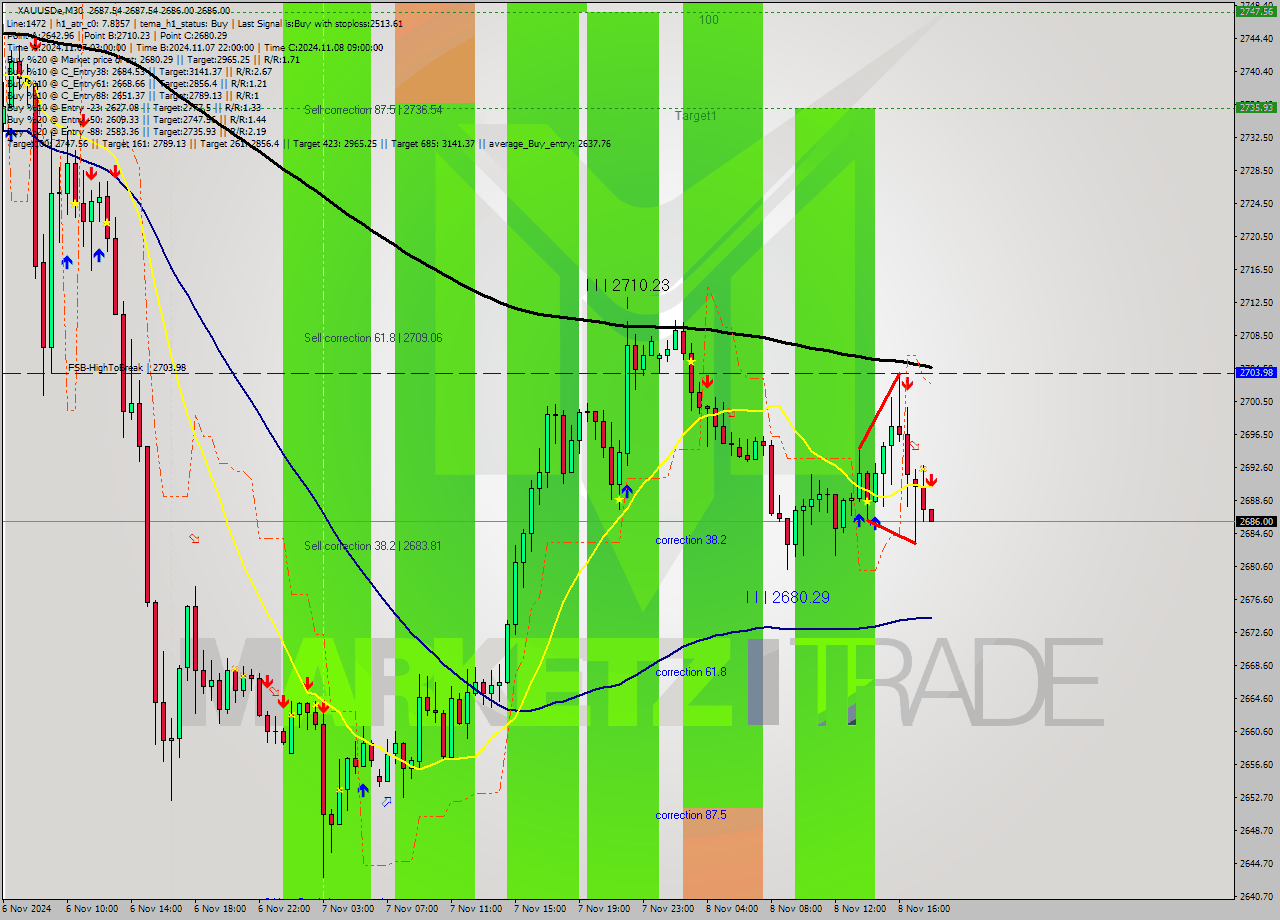The image size is (1280, 920).
Task: Click the green 2747.56 price tag
Action: pos(1256,11)
